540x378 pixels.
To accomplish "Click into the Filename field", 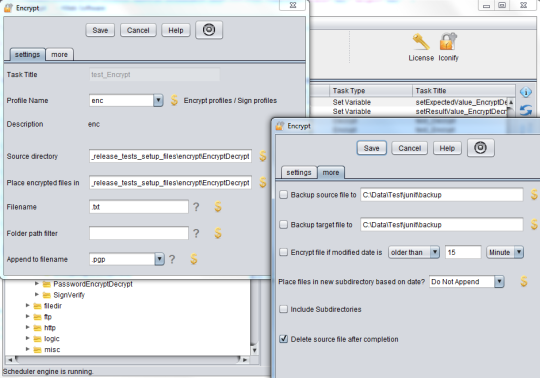I will pyautogui.click(x=139, y=207).
